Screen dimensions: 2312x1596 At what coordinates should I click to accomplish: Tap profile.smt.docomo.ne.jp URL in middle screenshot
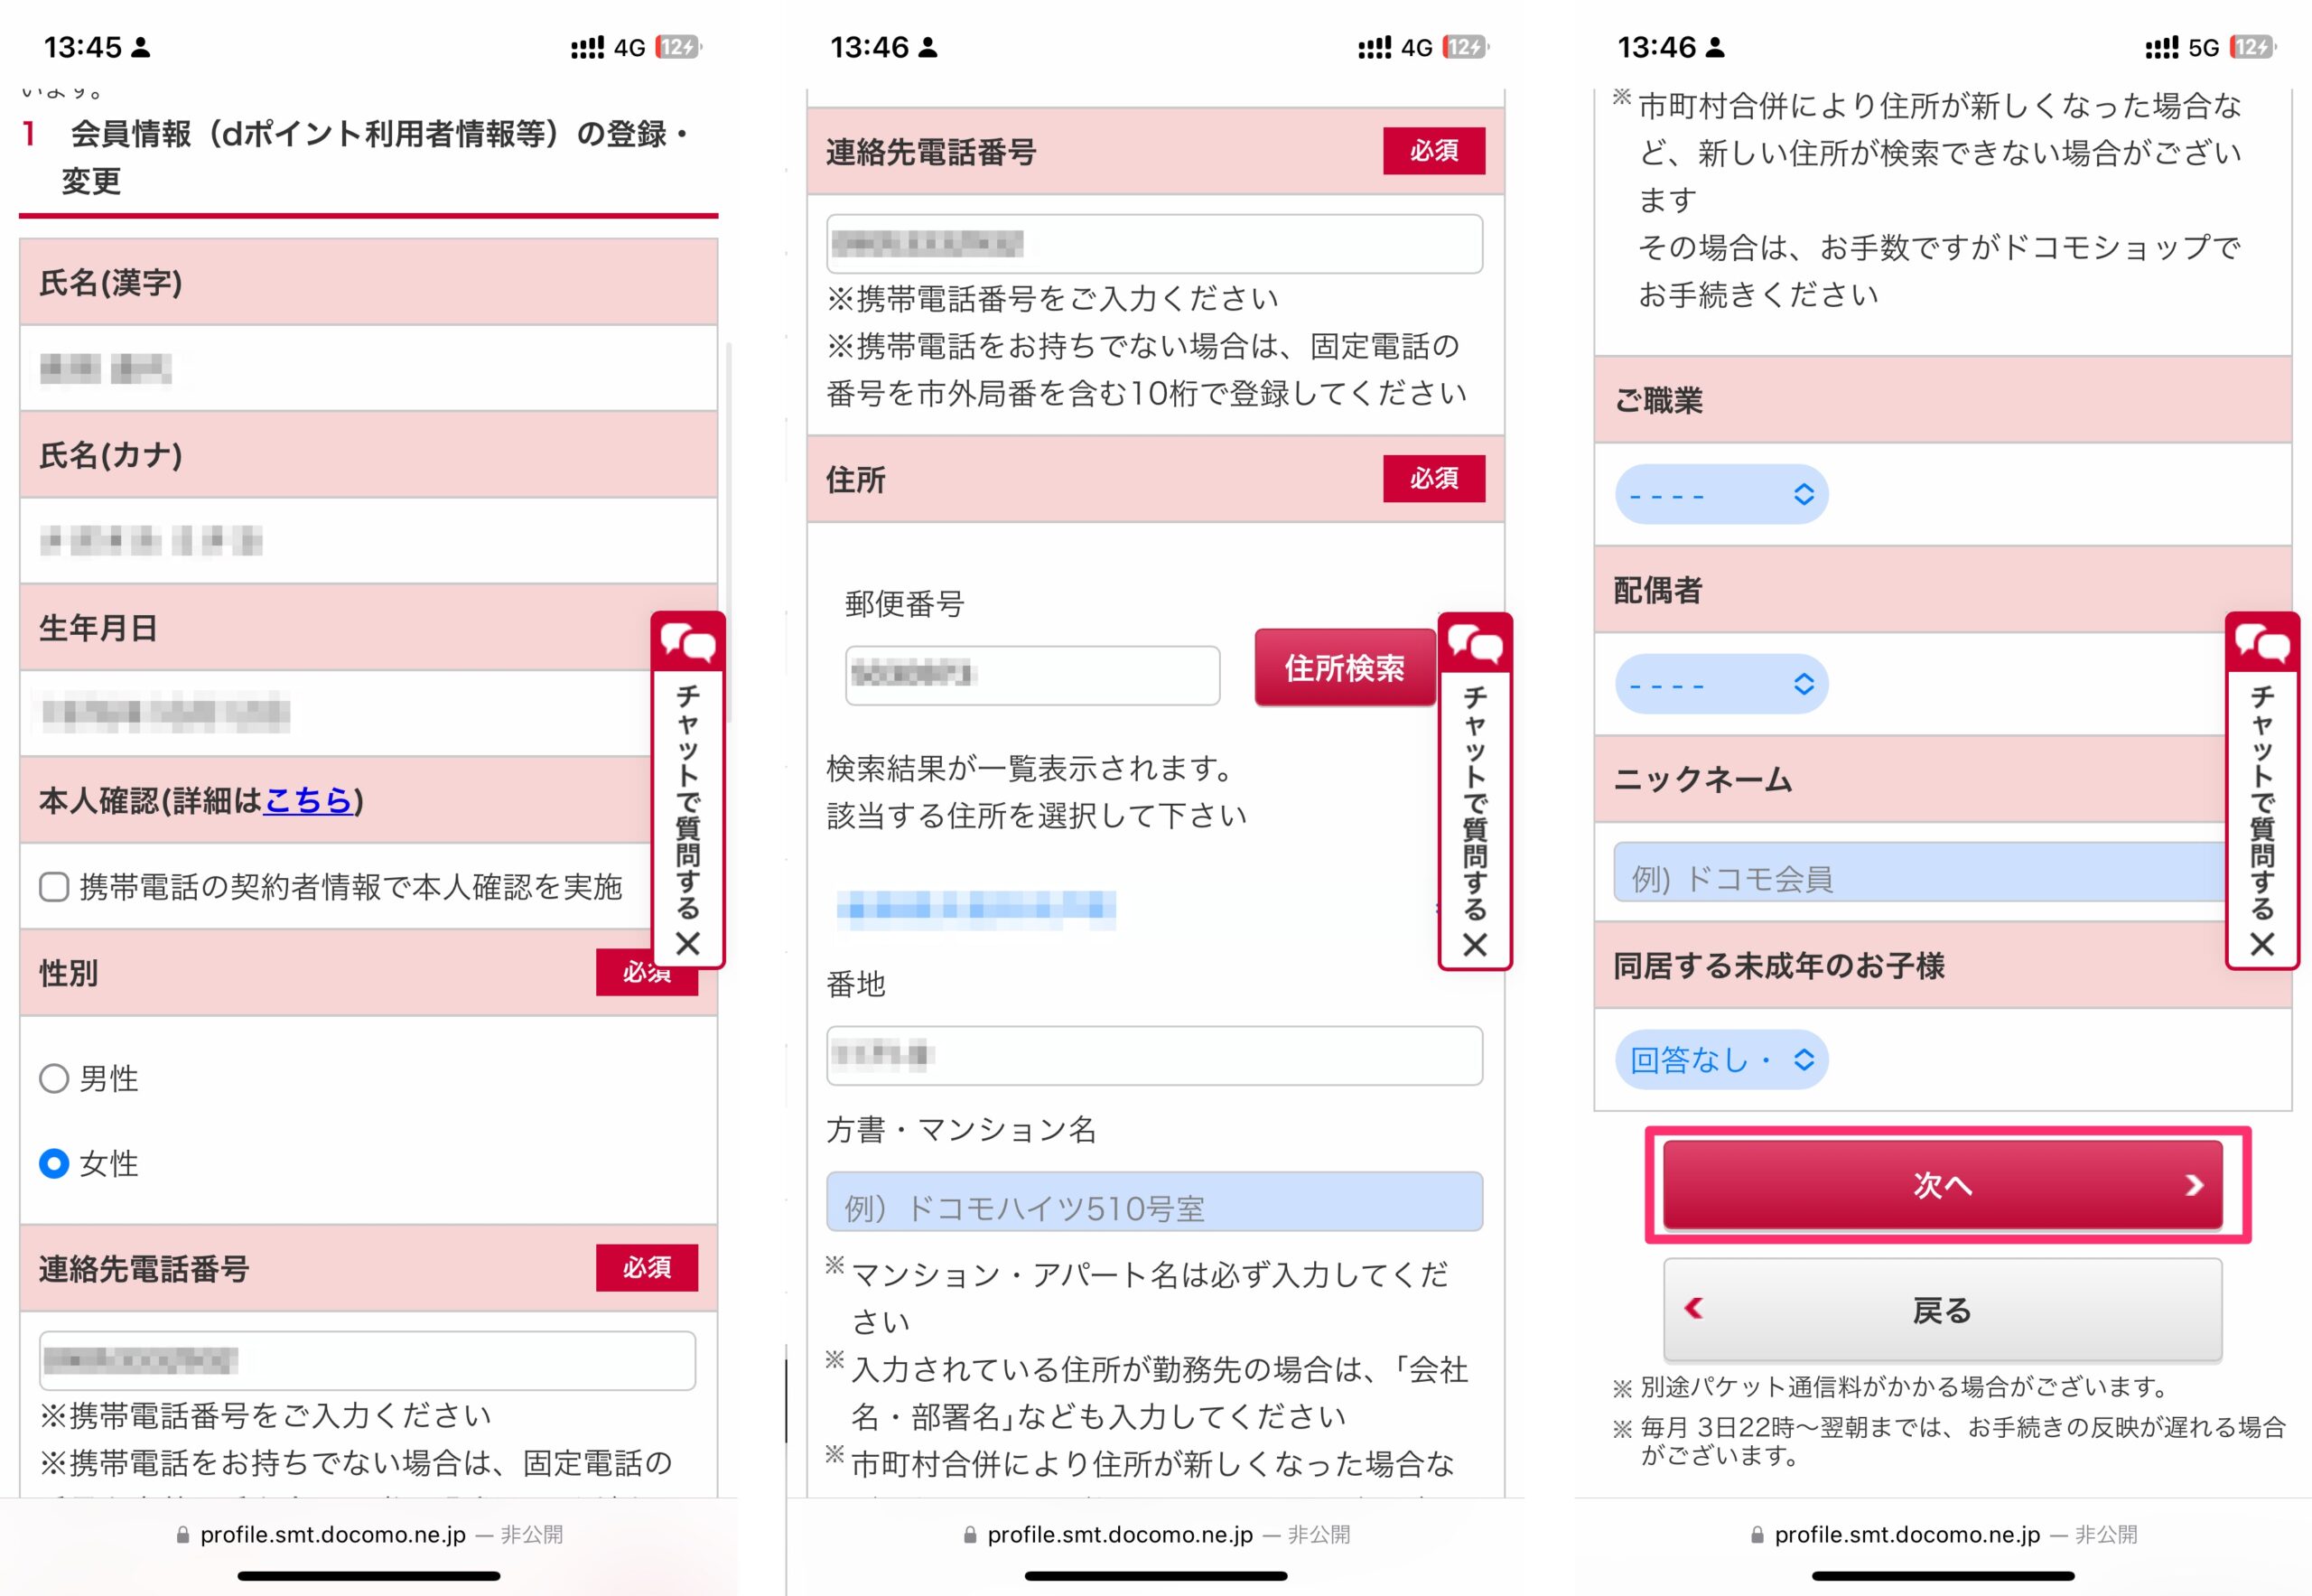[1120, 1535]
